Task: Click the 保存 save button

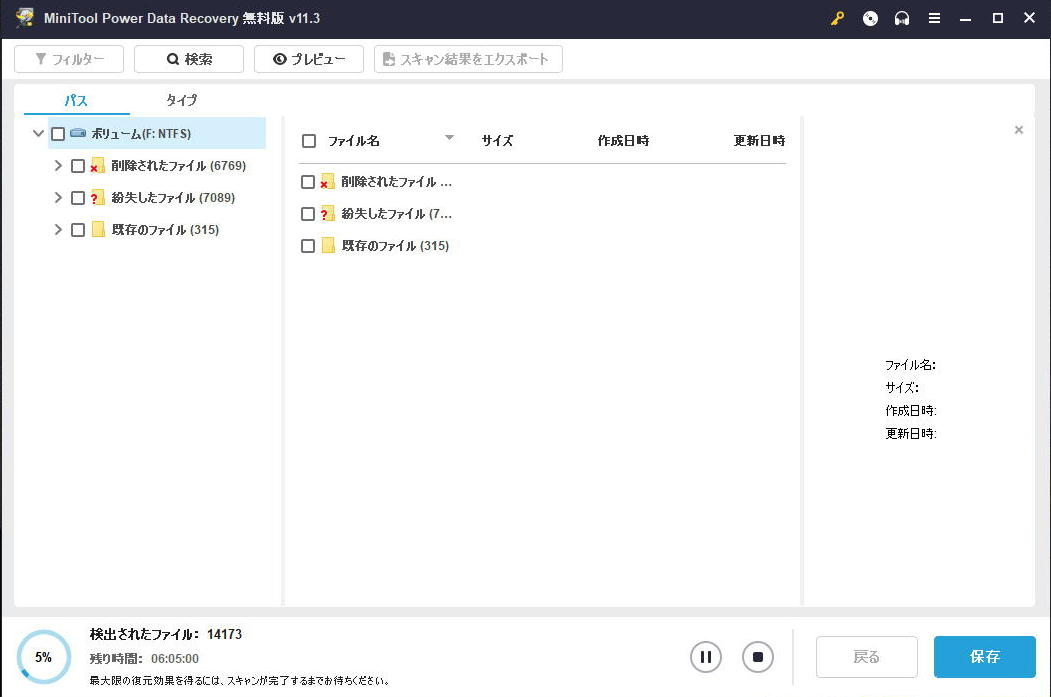Action: point(984,657)
